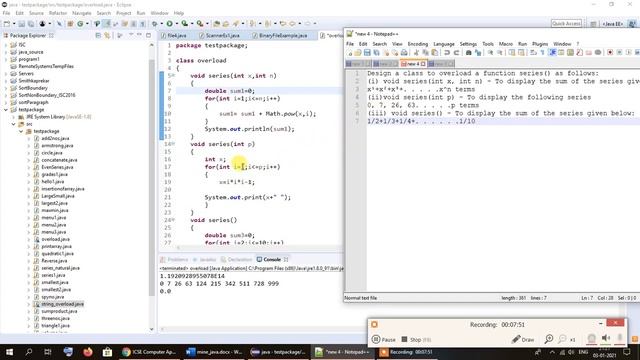This screenshot has height=360, width=640.
Task: Click the Firefox taskbar icon
Action: [x=87, y=352]
